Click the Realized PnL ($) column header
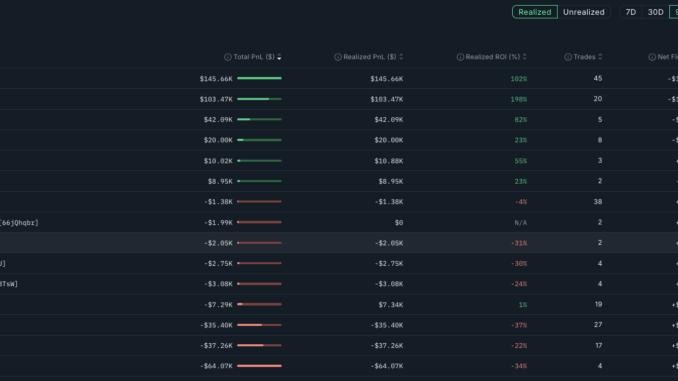Image resolution: width=678 pixels, height=381 pixels. (370, 57)
